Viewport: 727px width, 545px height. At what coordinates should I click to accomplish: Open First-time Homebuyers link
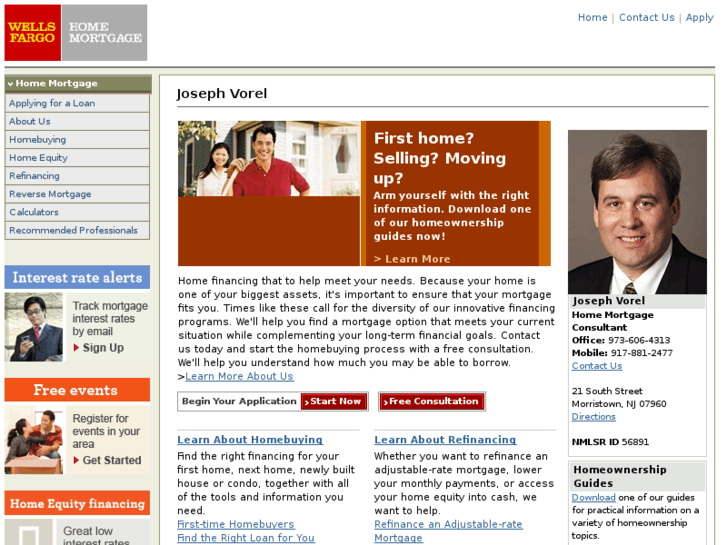point(236,524)
